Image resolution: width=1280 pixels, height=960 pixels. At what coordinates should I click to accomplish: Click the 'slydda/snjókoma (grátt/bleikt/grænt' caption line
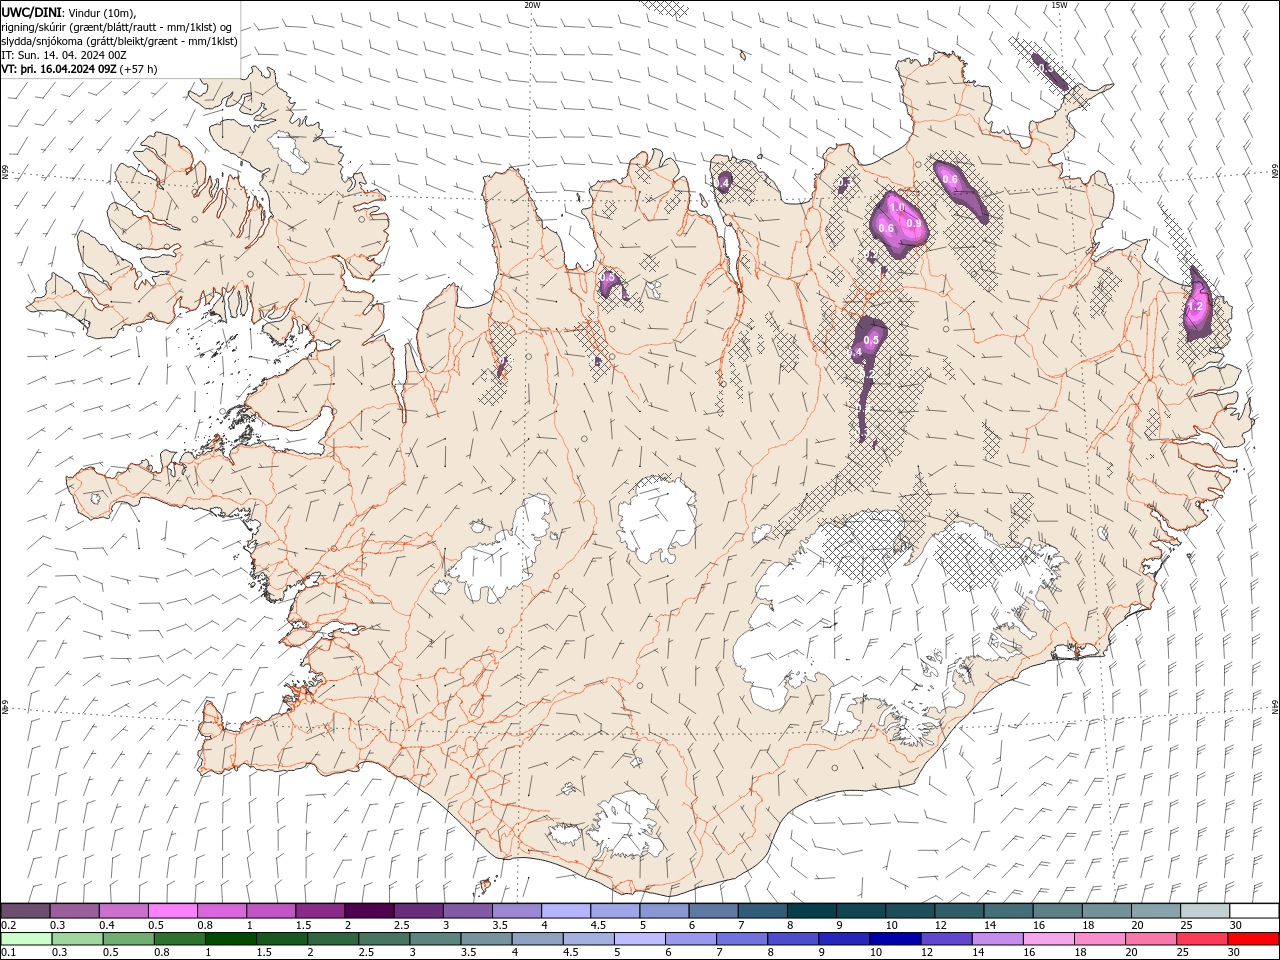pos(120,41)
